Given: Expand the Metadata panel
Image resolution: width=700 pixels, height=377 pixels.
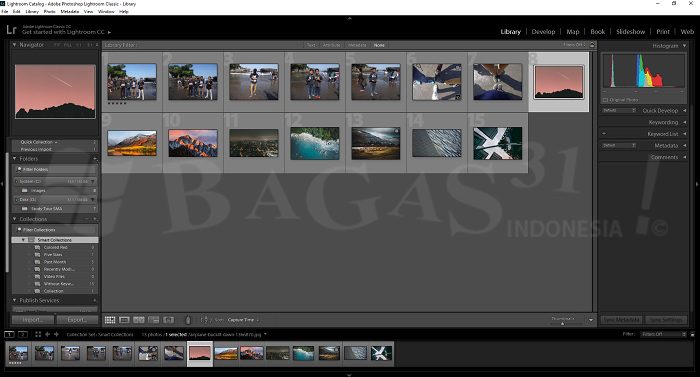Looking at the screenshot, I should (684, 145).
